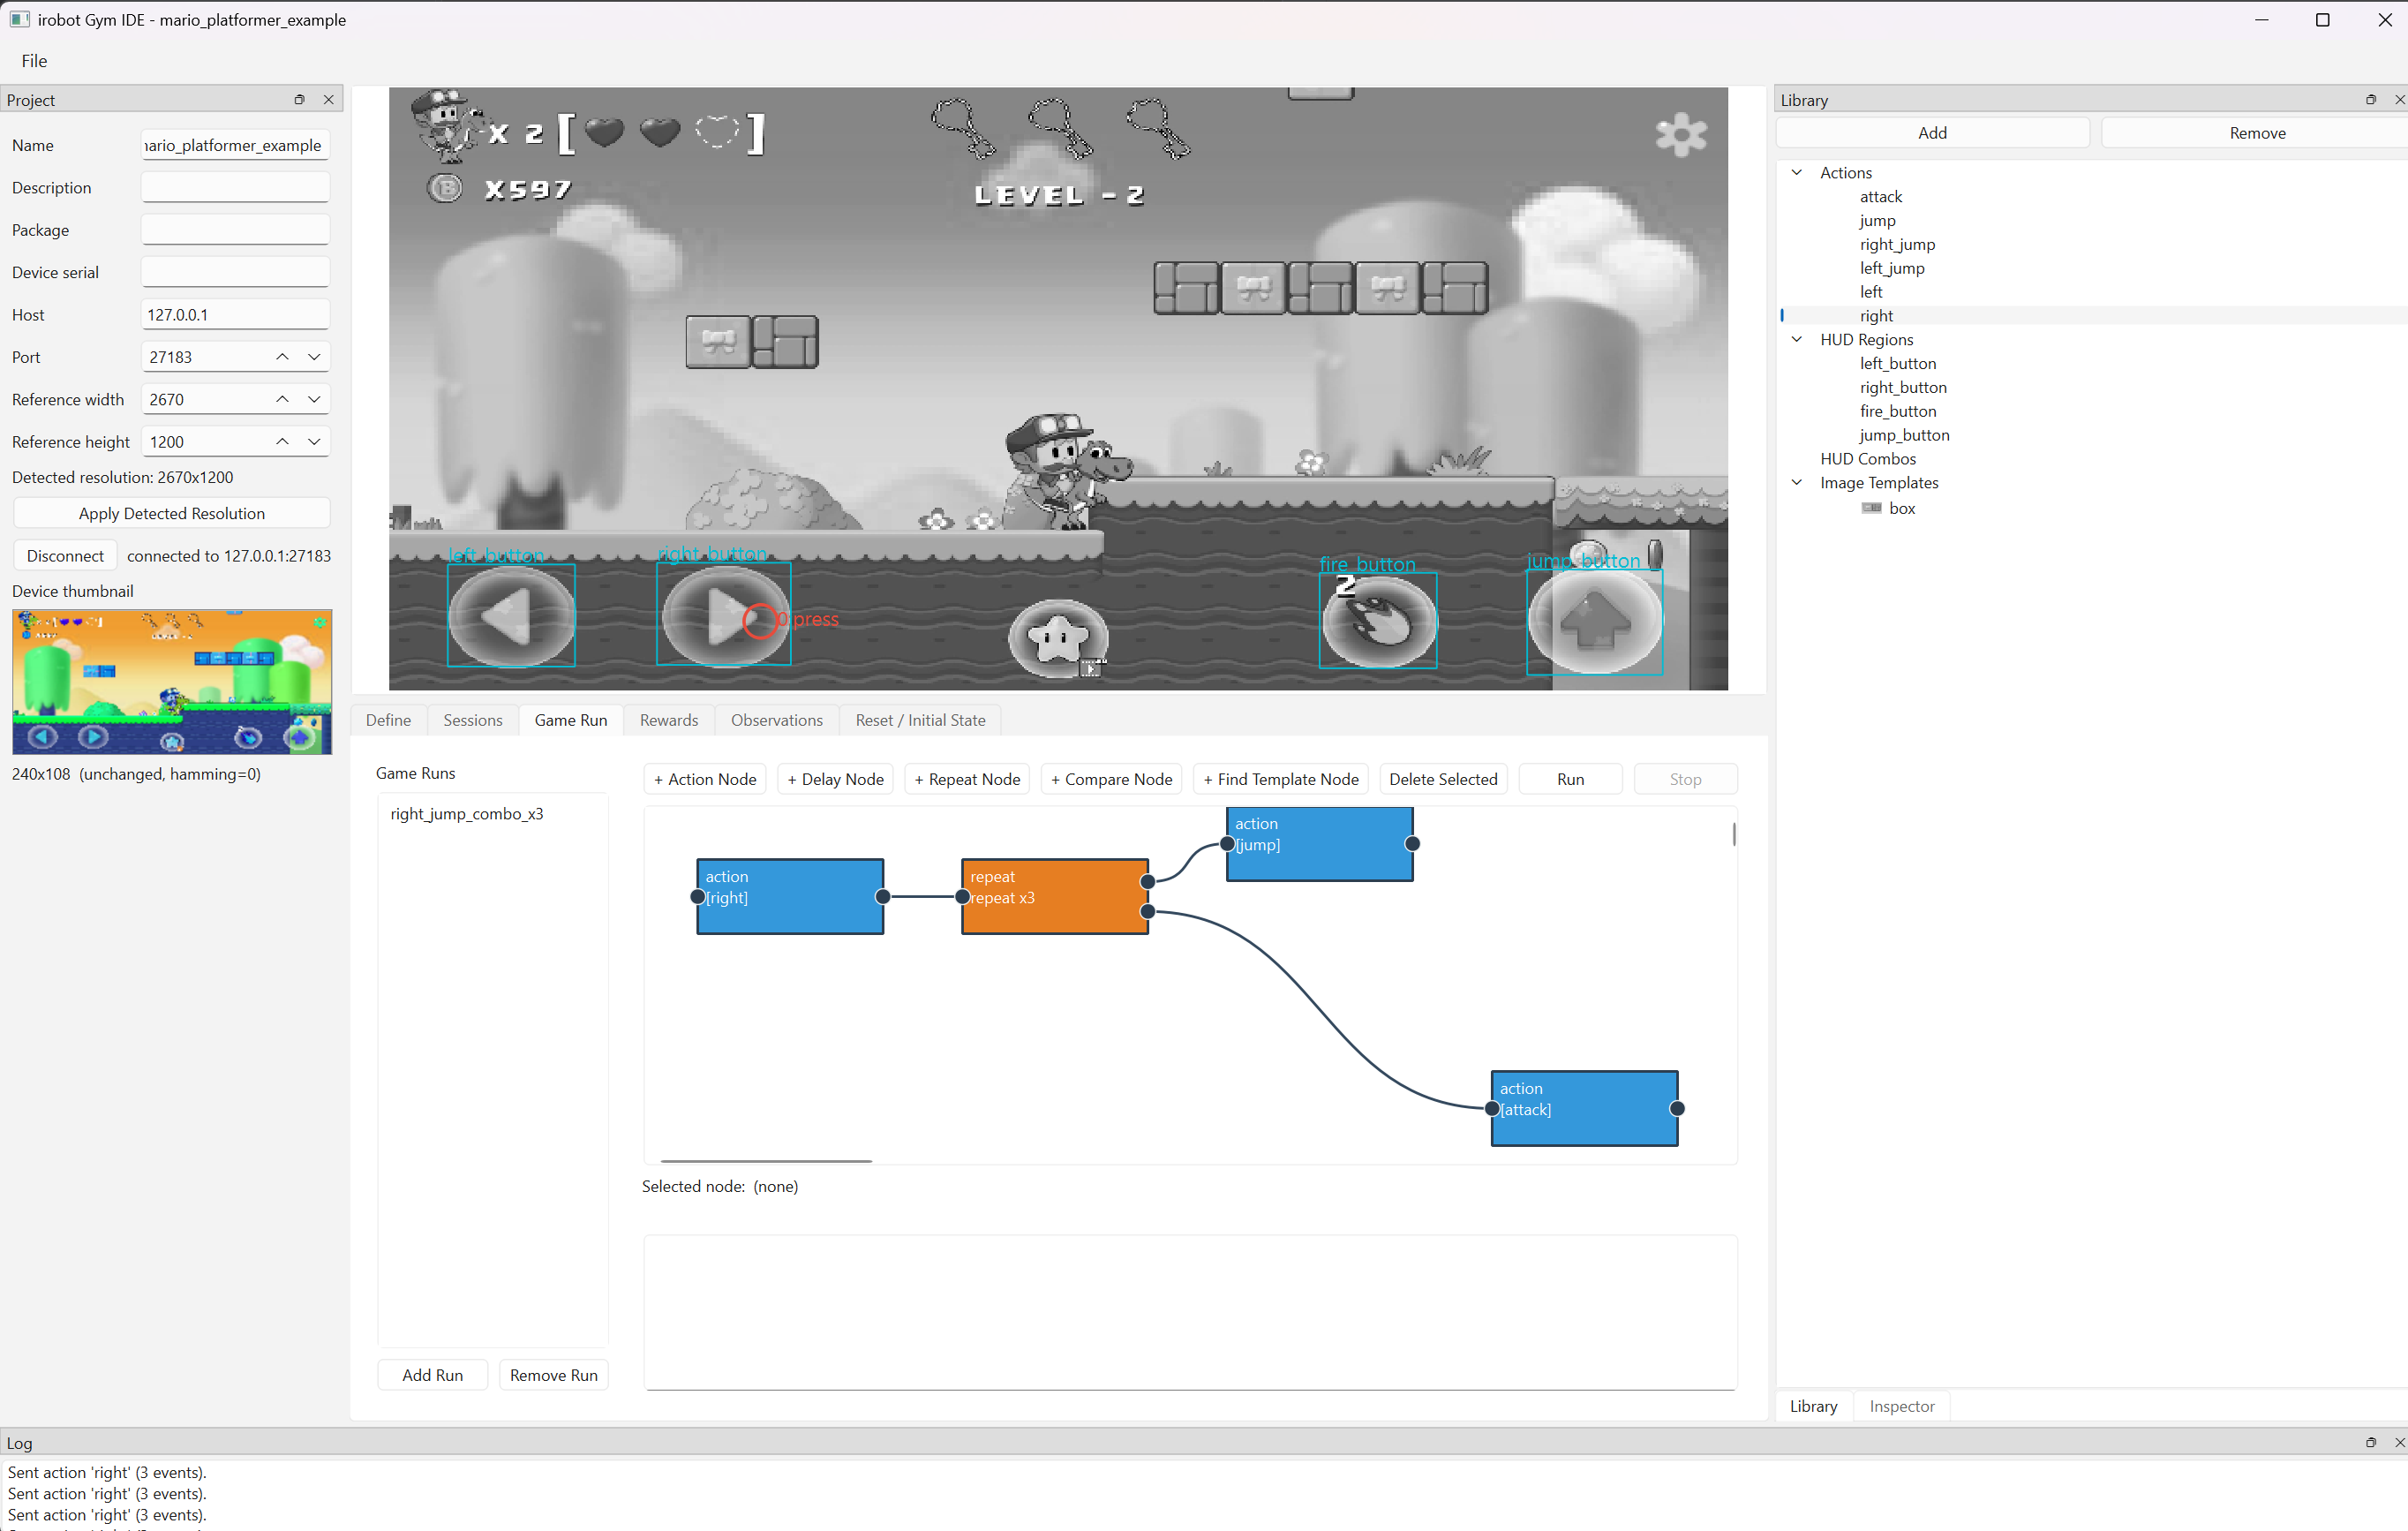
Task: Select the right_jump action in Library
Action: 1897,244
